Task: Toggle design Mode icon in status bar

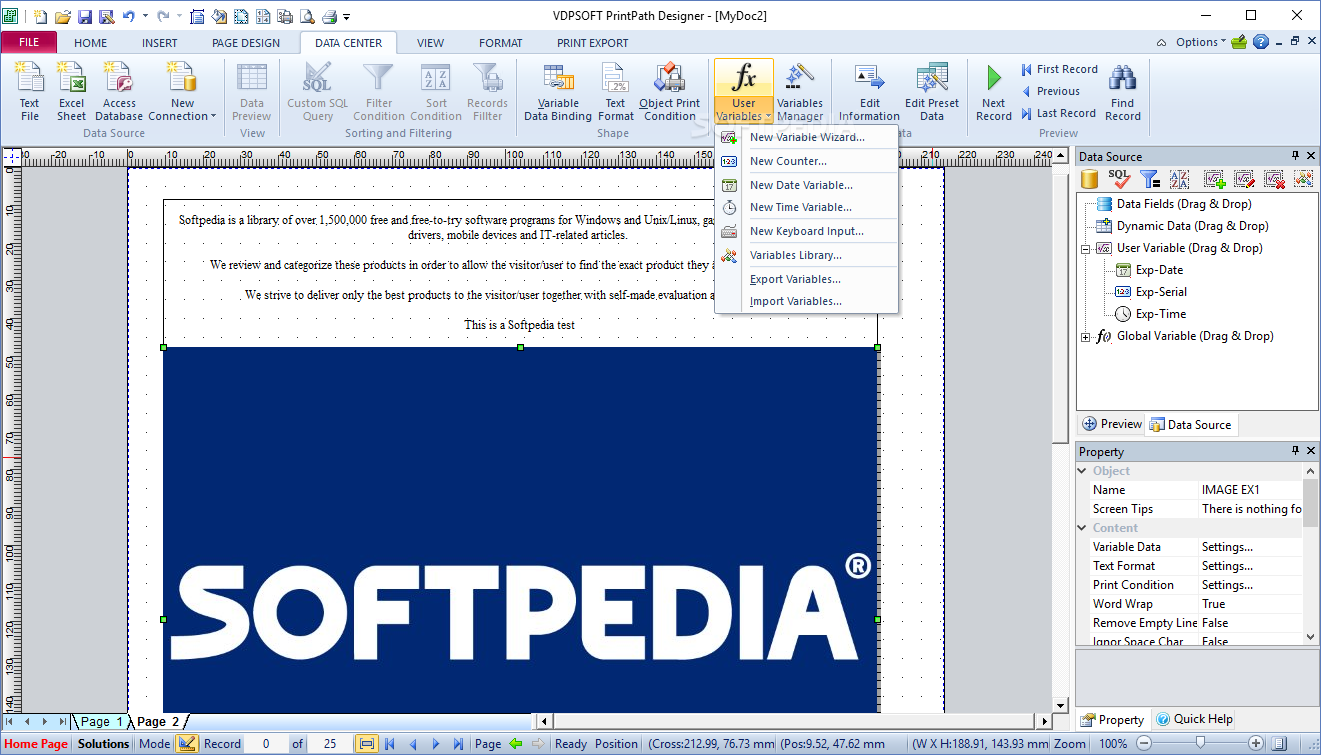Action: (x=187, y=744)
